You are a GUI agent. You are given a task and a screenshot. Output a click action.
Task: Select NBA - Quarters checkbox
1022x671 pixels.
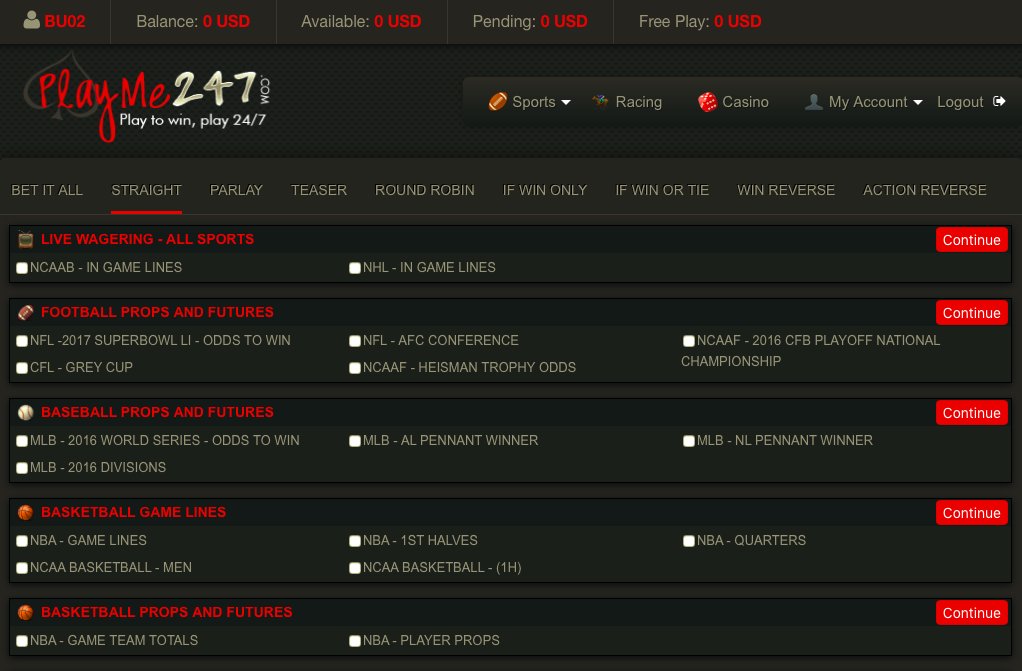pos(689,541)
